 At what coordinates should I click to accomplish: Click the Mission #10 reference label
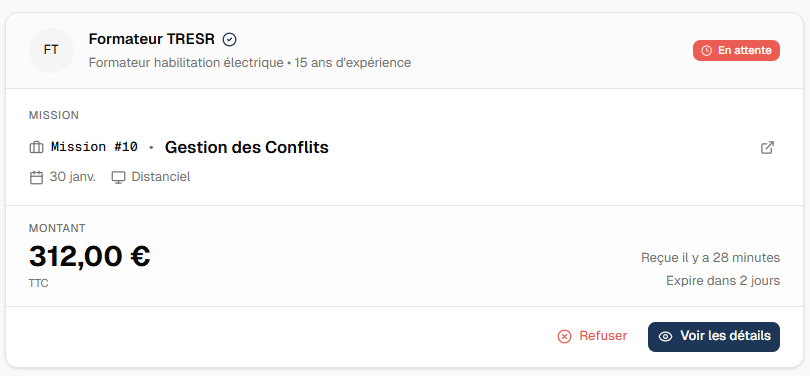pyautogui.click(x=94, y=147)
